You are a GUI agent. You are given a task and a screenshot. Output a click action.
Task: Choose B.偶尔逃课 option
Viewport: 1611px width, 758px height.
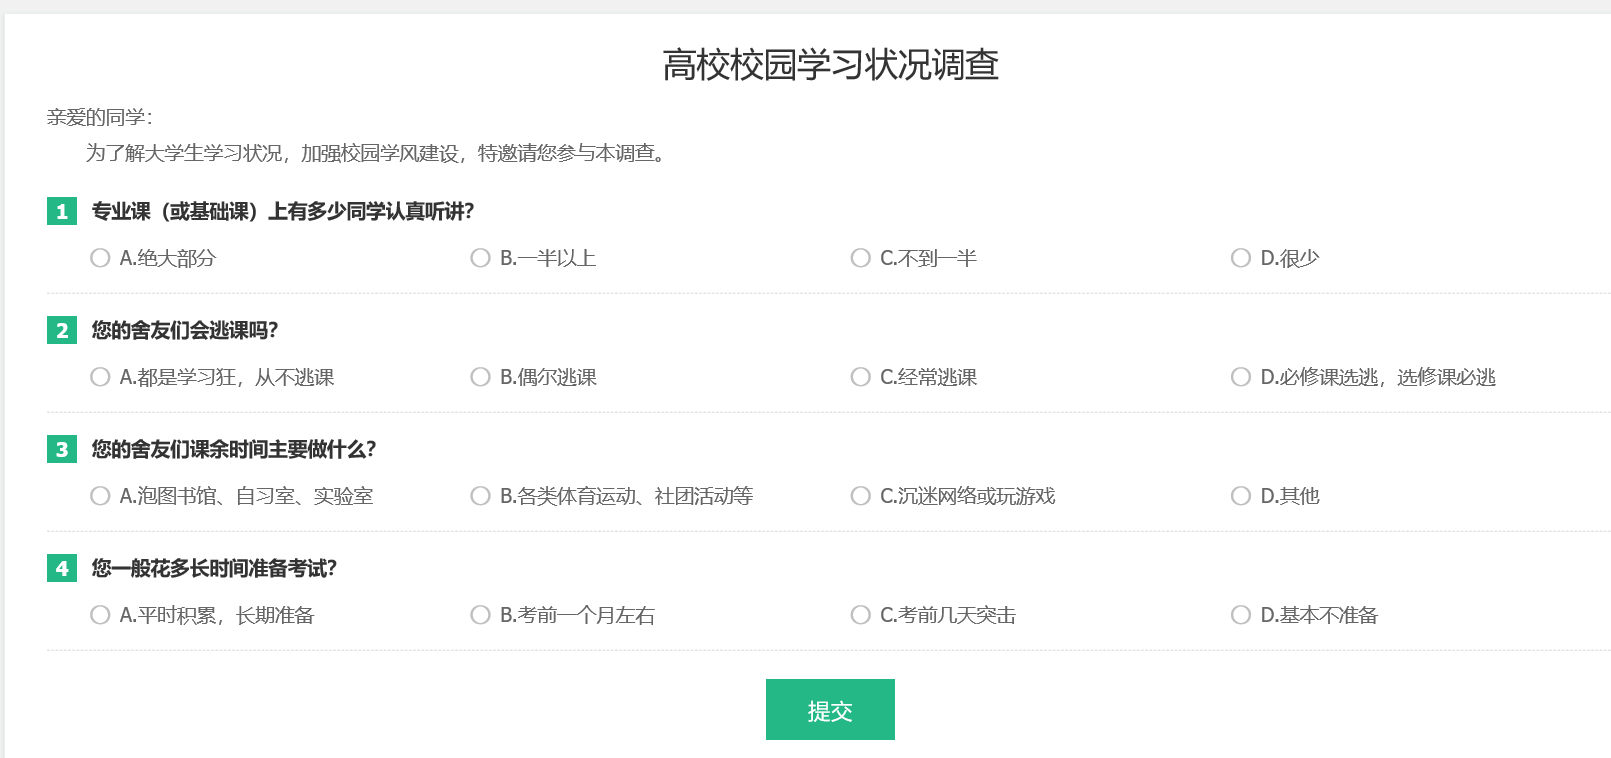tap(480, 377)
